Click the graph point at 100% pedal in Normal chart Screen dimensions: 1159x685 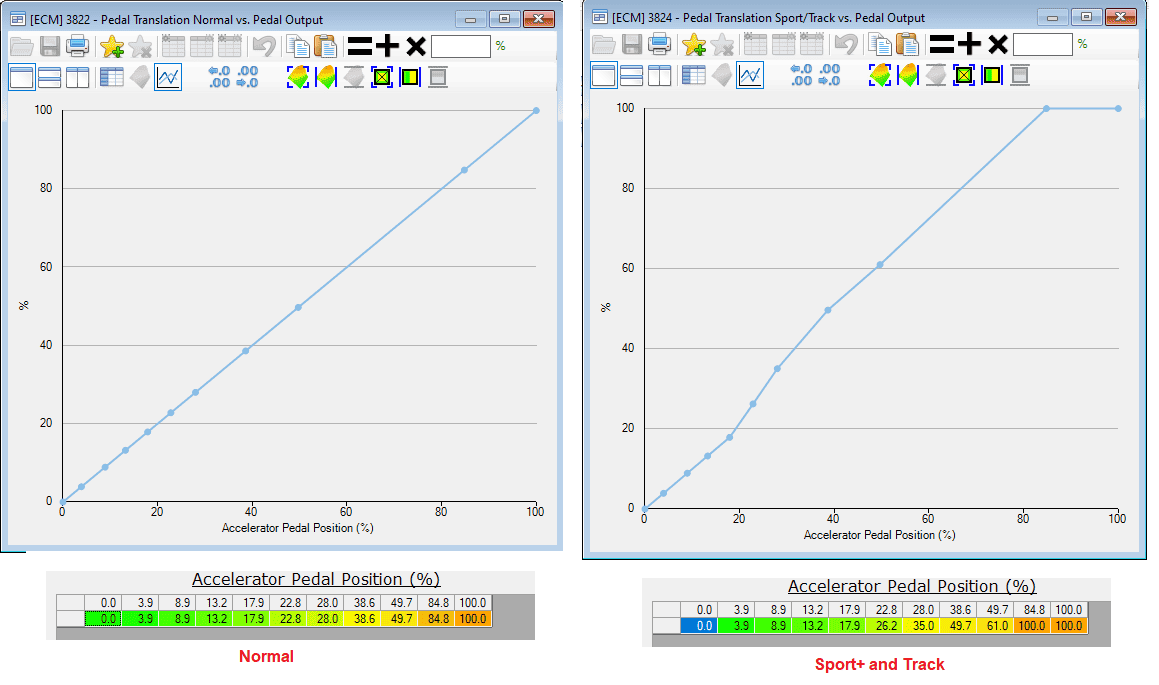pos(536,111)
